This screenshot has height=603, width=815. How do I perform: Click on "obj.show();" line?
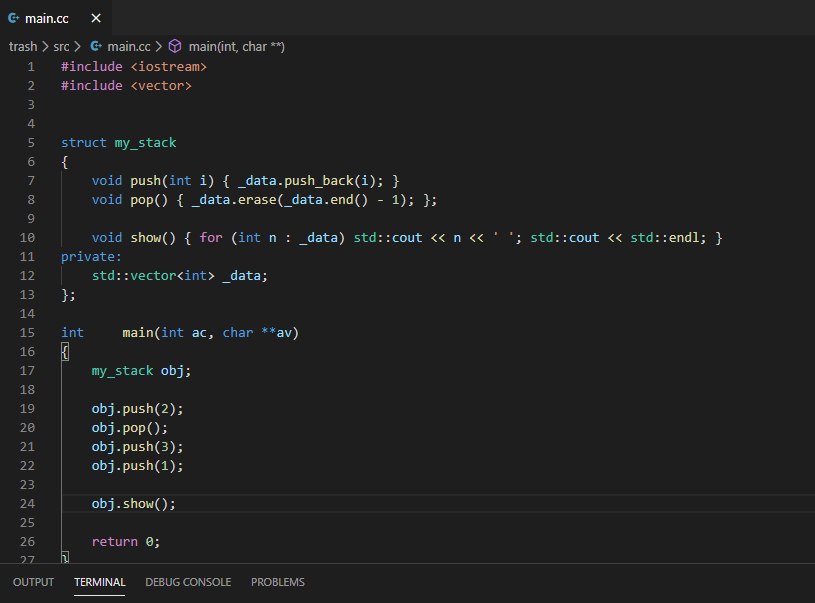pos(134,504)
